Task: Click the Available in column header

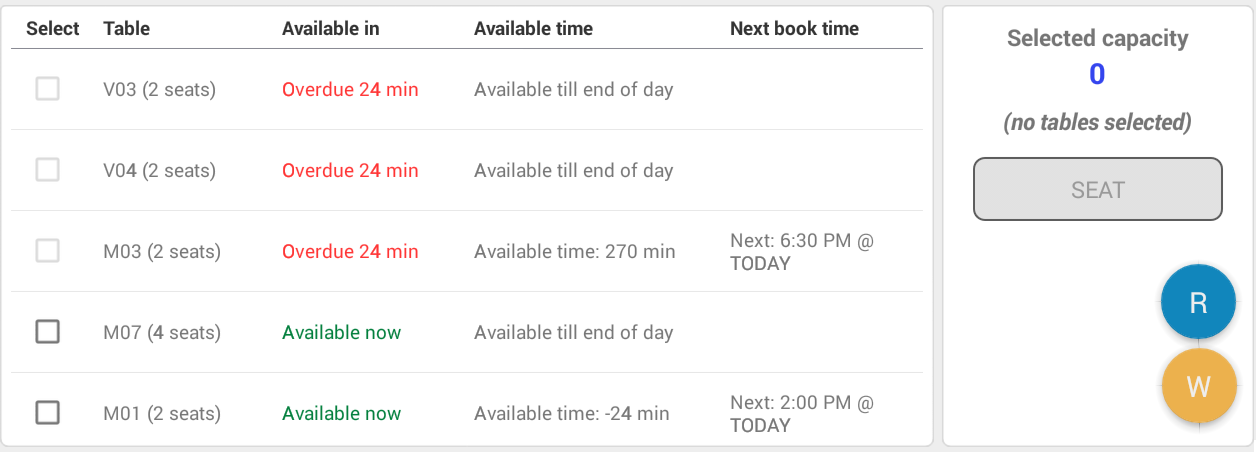Action: pos(331,29)
